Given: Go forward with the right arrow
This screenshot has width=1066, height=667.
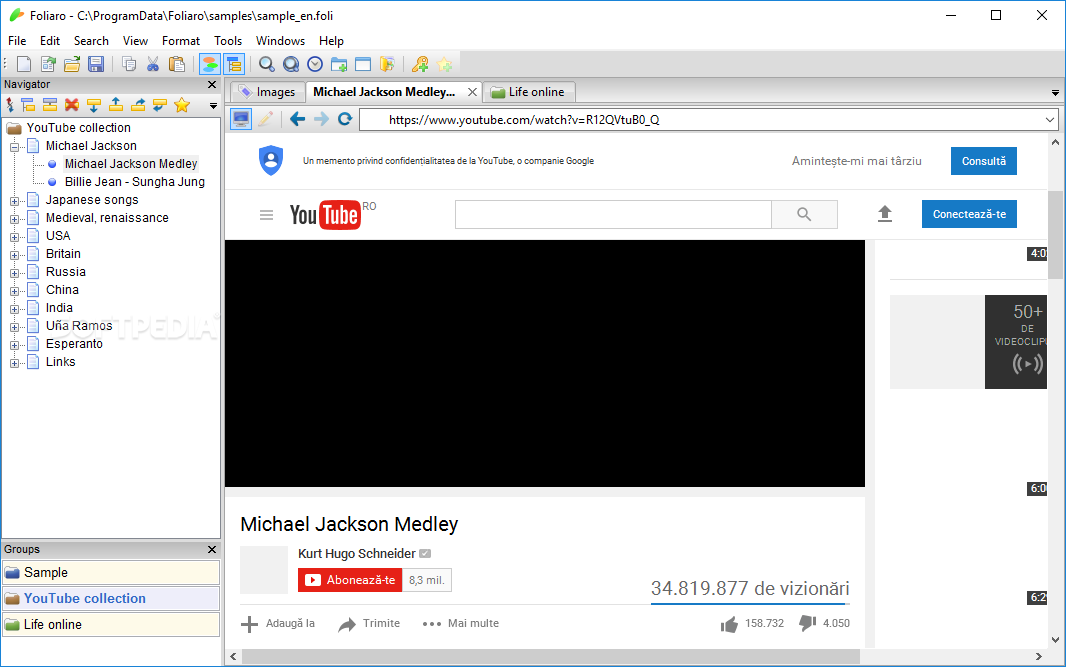Looking at the screenshot, I should tap(321, 119).
